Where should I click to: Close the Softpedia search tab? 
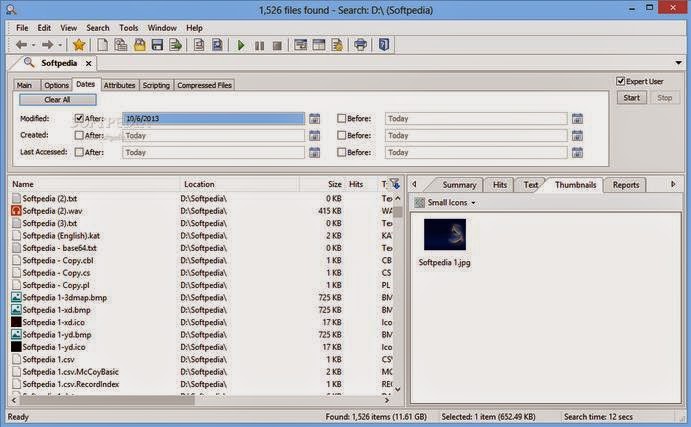pyautogui.click(x=89, y=63)
